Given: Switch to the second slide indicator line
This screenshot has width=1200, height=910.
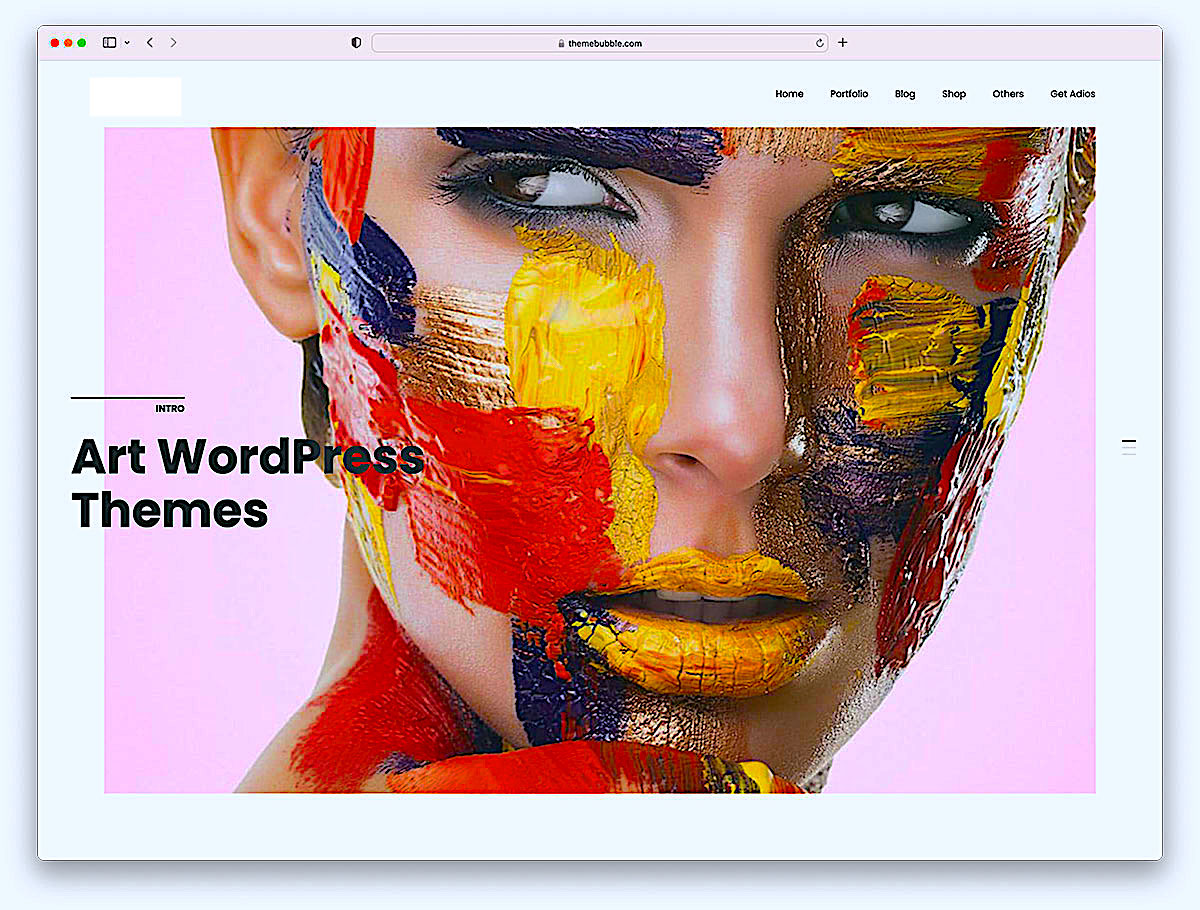Looking at the screenshot, I should [x=1129, y=448].
